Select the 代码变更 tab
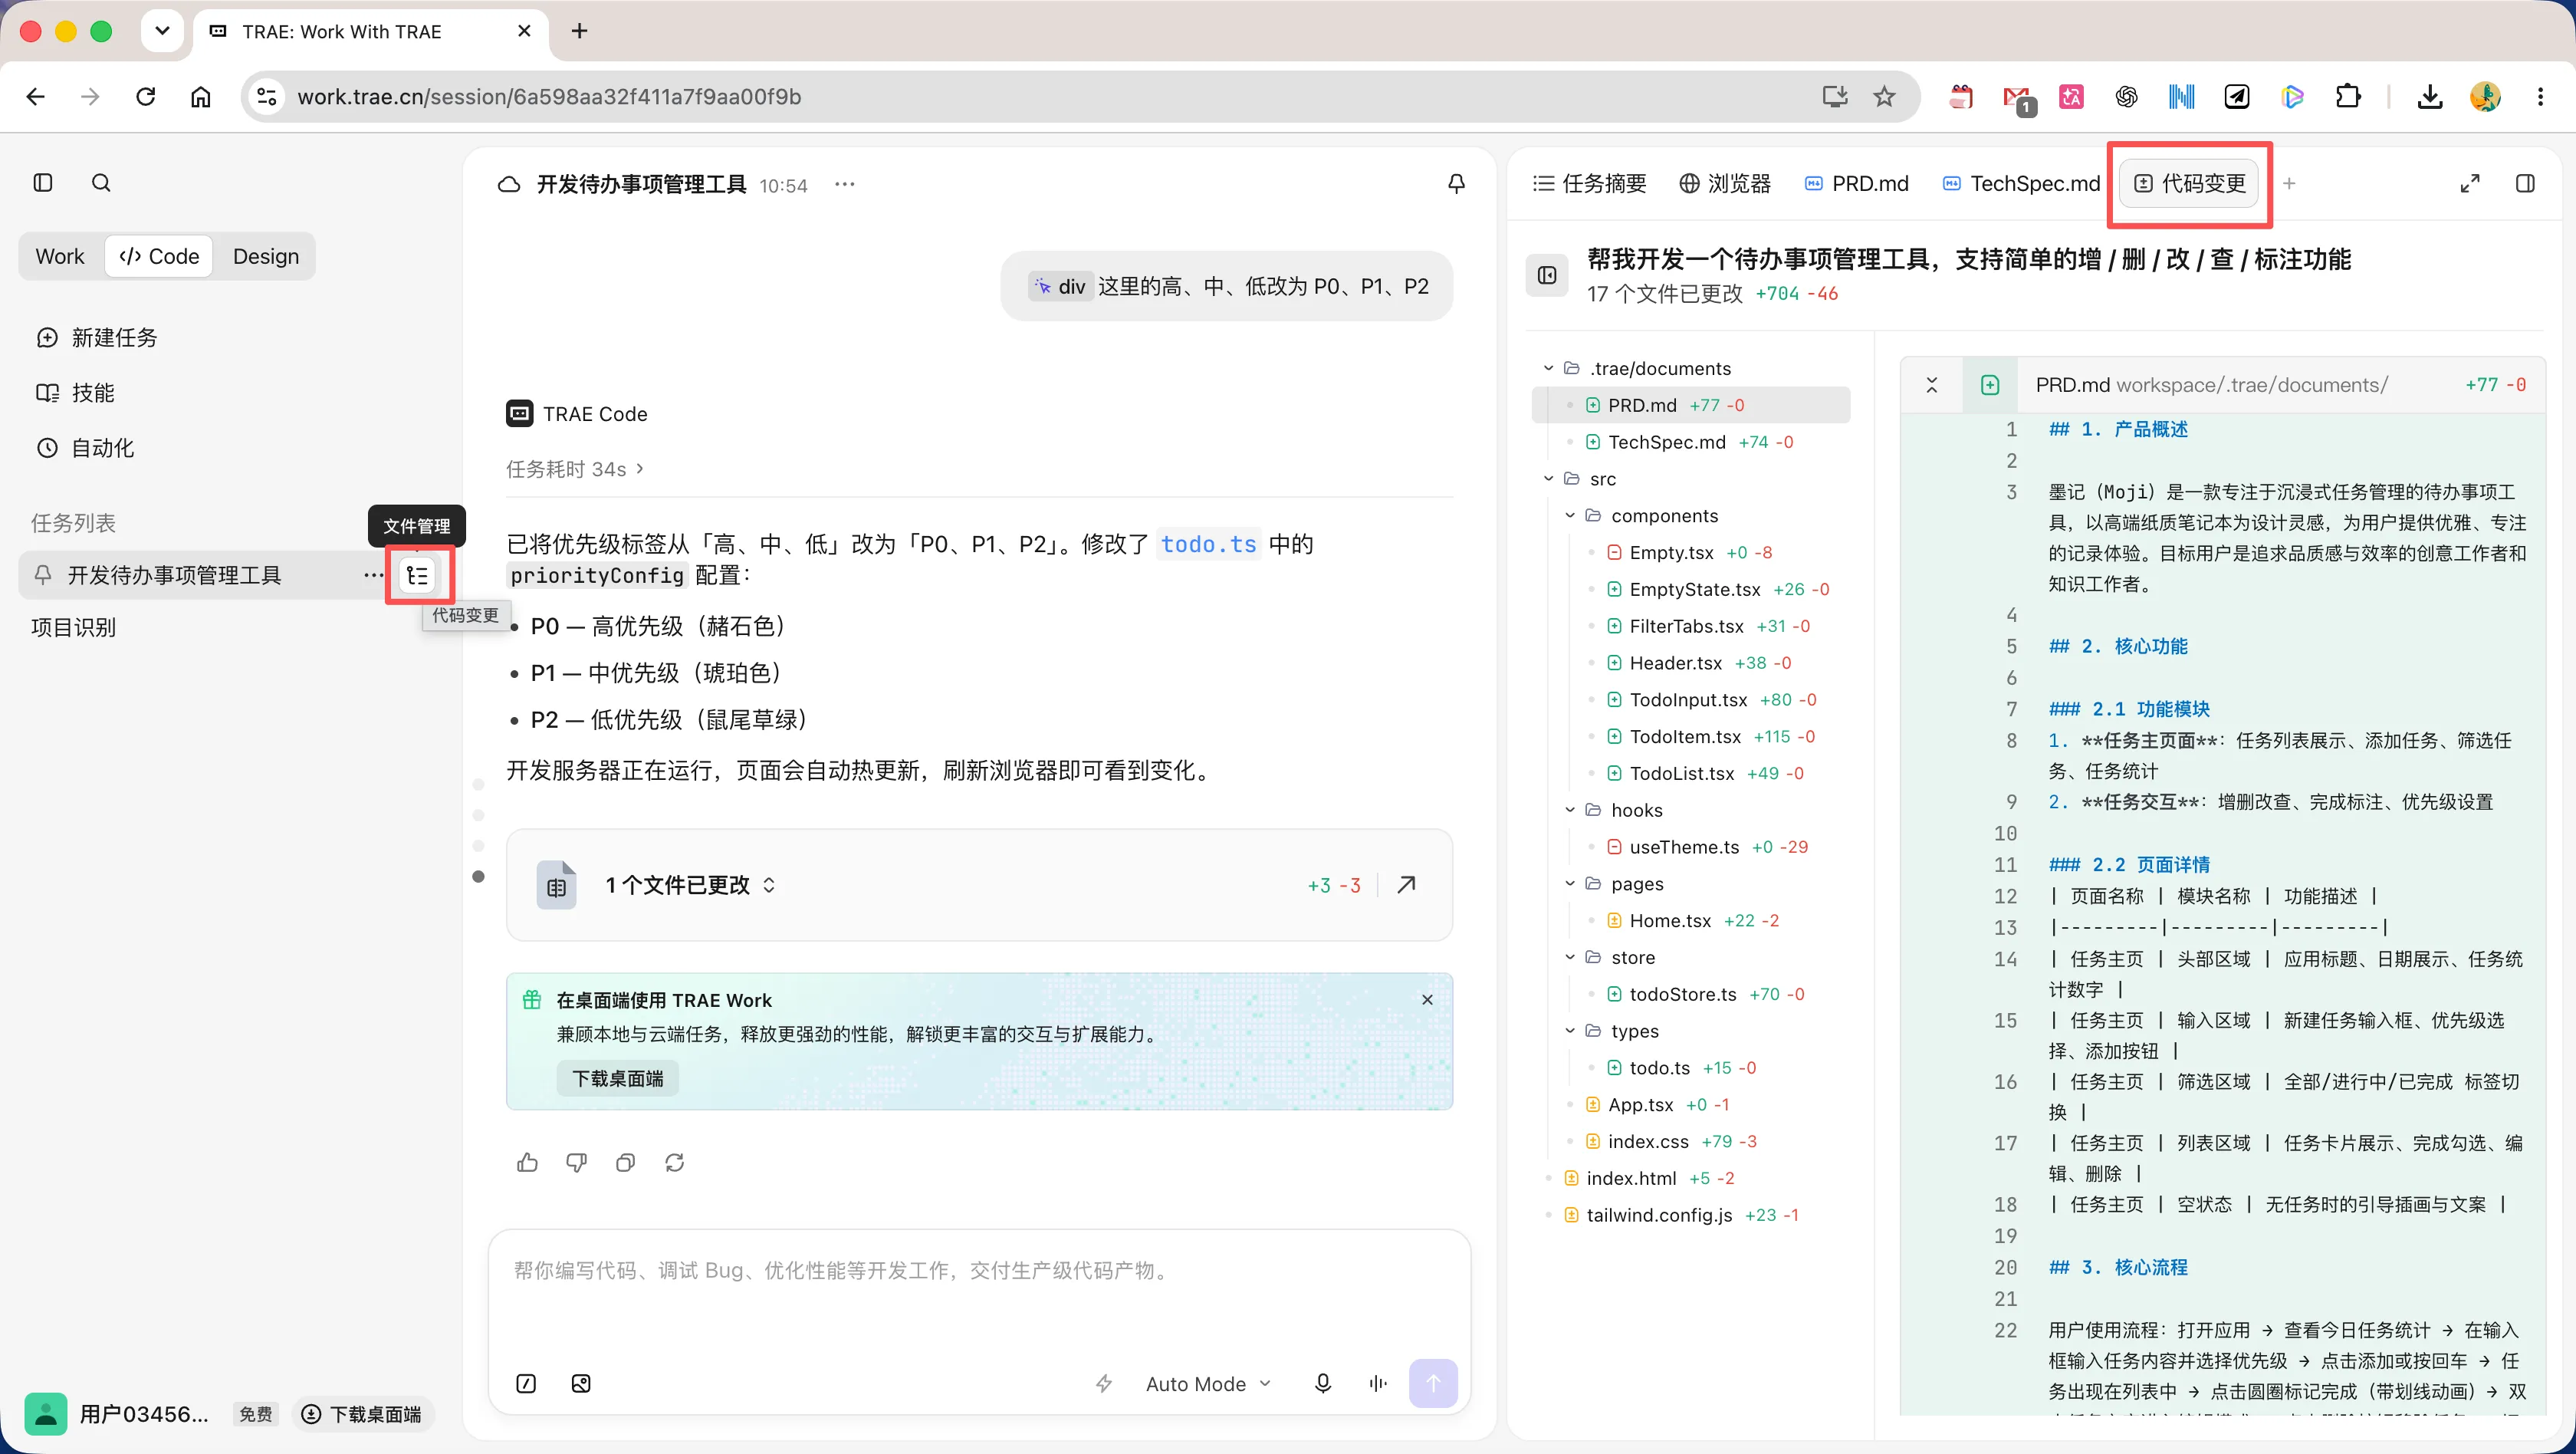 pyautogui.click(x=2190, y=184)
